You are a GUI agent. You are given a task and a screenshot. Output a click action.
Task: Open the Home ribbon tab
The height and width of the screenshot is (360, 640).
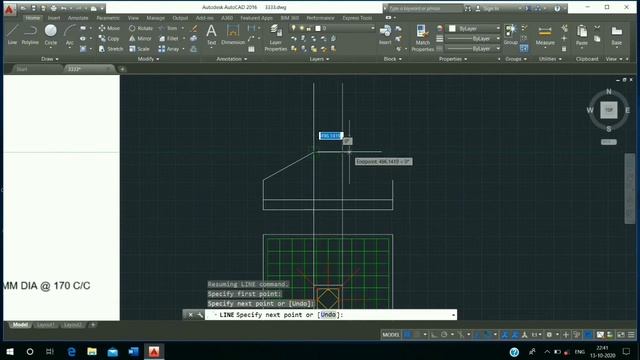coord(33,18)
